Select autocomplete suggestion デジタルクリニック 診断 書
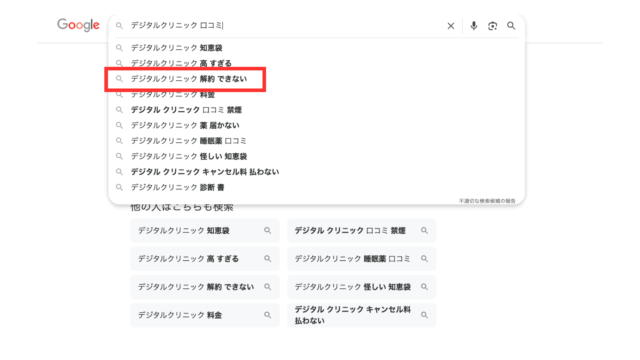The image size is (640, 360). click(x=317, y=187)
